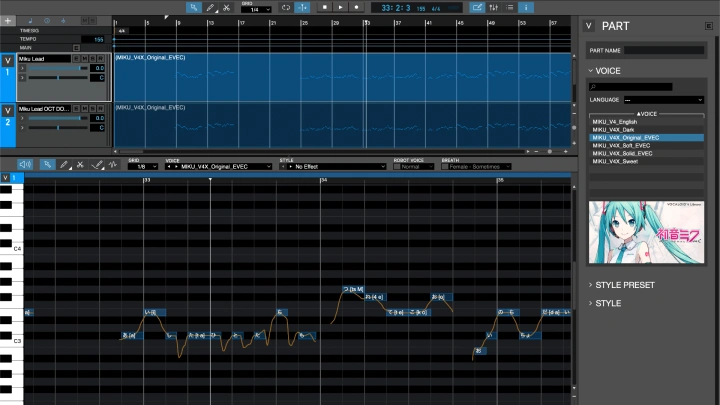Click the MAIN row lock icon
Viewport: 720px width, 405px height.
click(76, 48)
